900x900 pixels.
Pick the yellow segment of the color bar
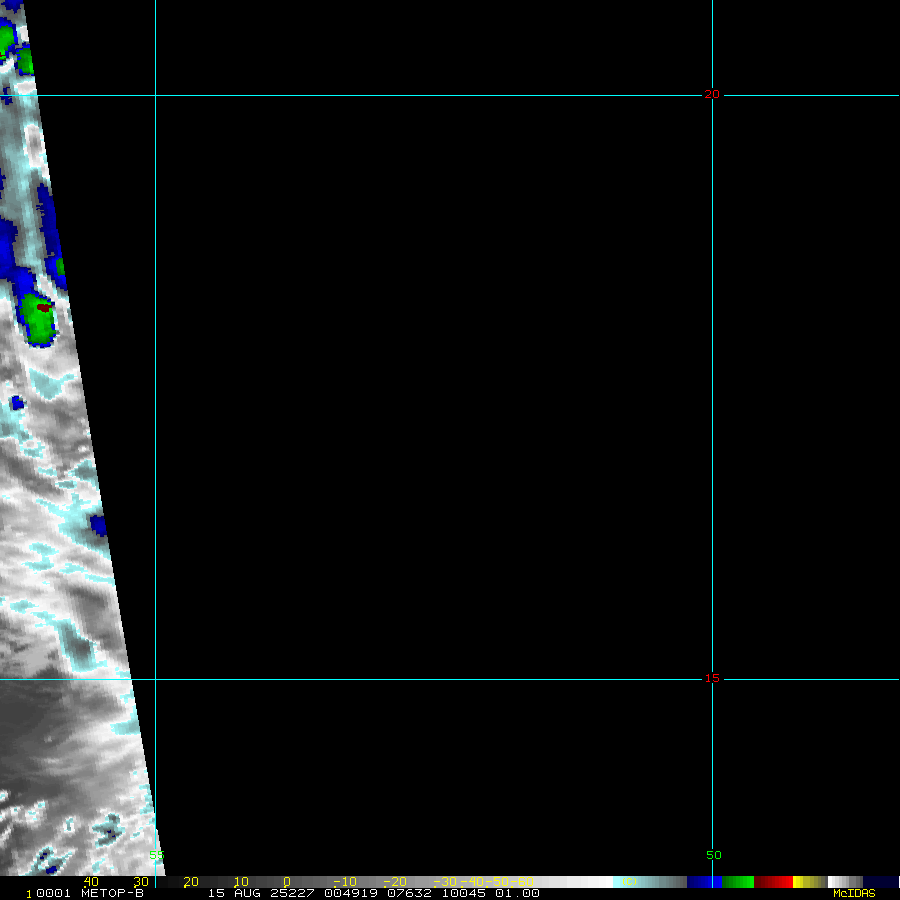pyautogui.click(x=810, y=882)
